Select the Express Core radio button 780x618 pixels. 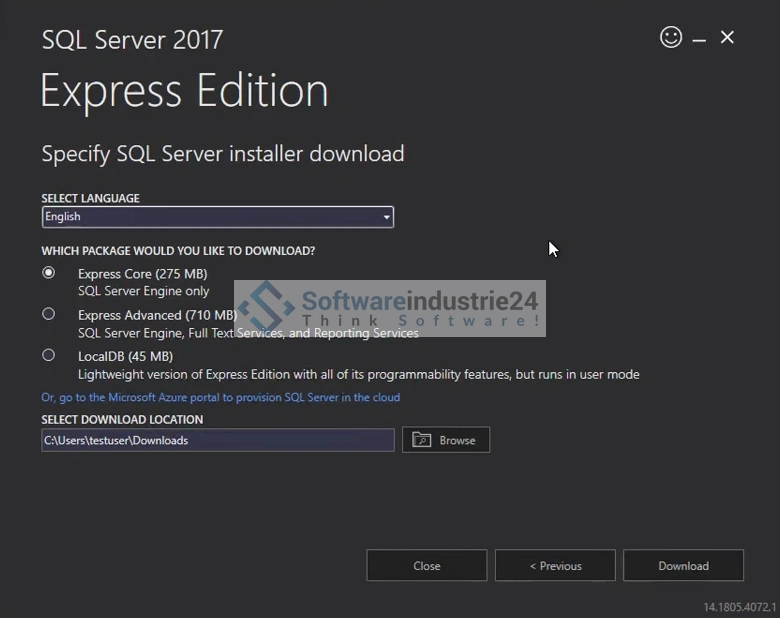coord(48,273)
